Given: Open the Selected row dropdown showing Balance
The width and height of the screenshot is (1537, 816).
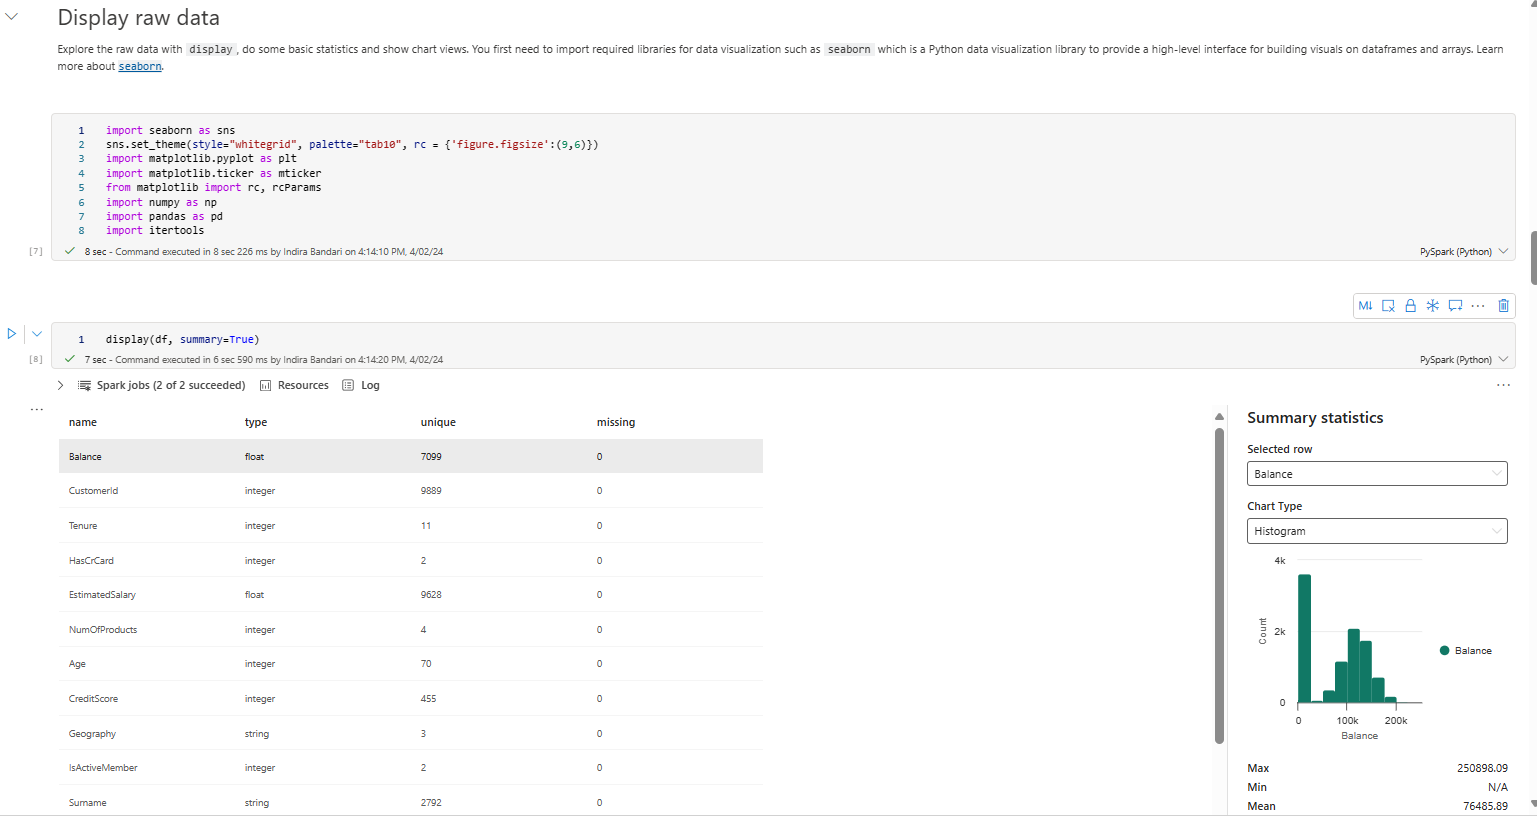Looking at the screenshot, I should click(1376, 474).
